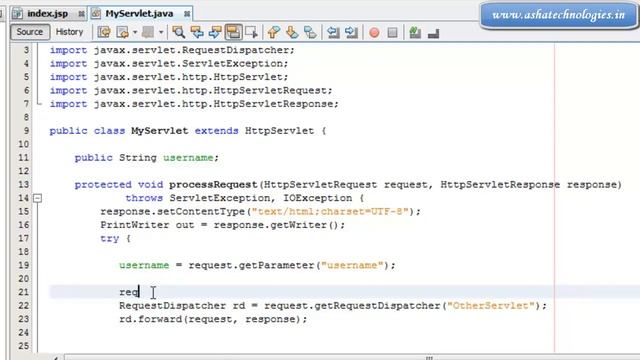Click line number 21 in the gutter
This screenshot has width=640, height=360.
pyautogui.click(x=23, y=292)
